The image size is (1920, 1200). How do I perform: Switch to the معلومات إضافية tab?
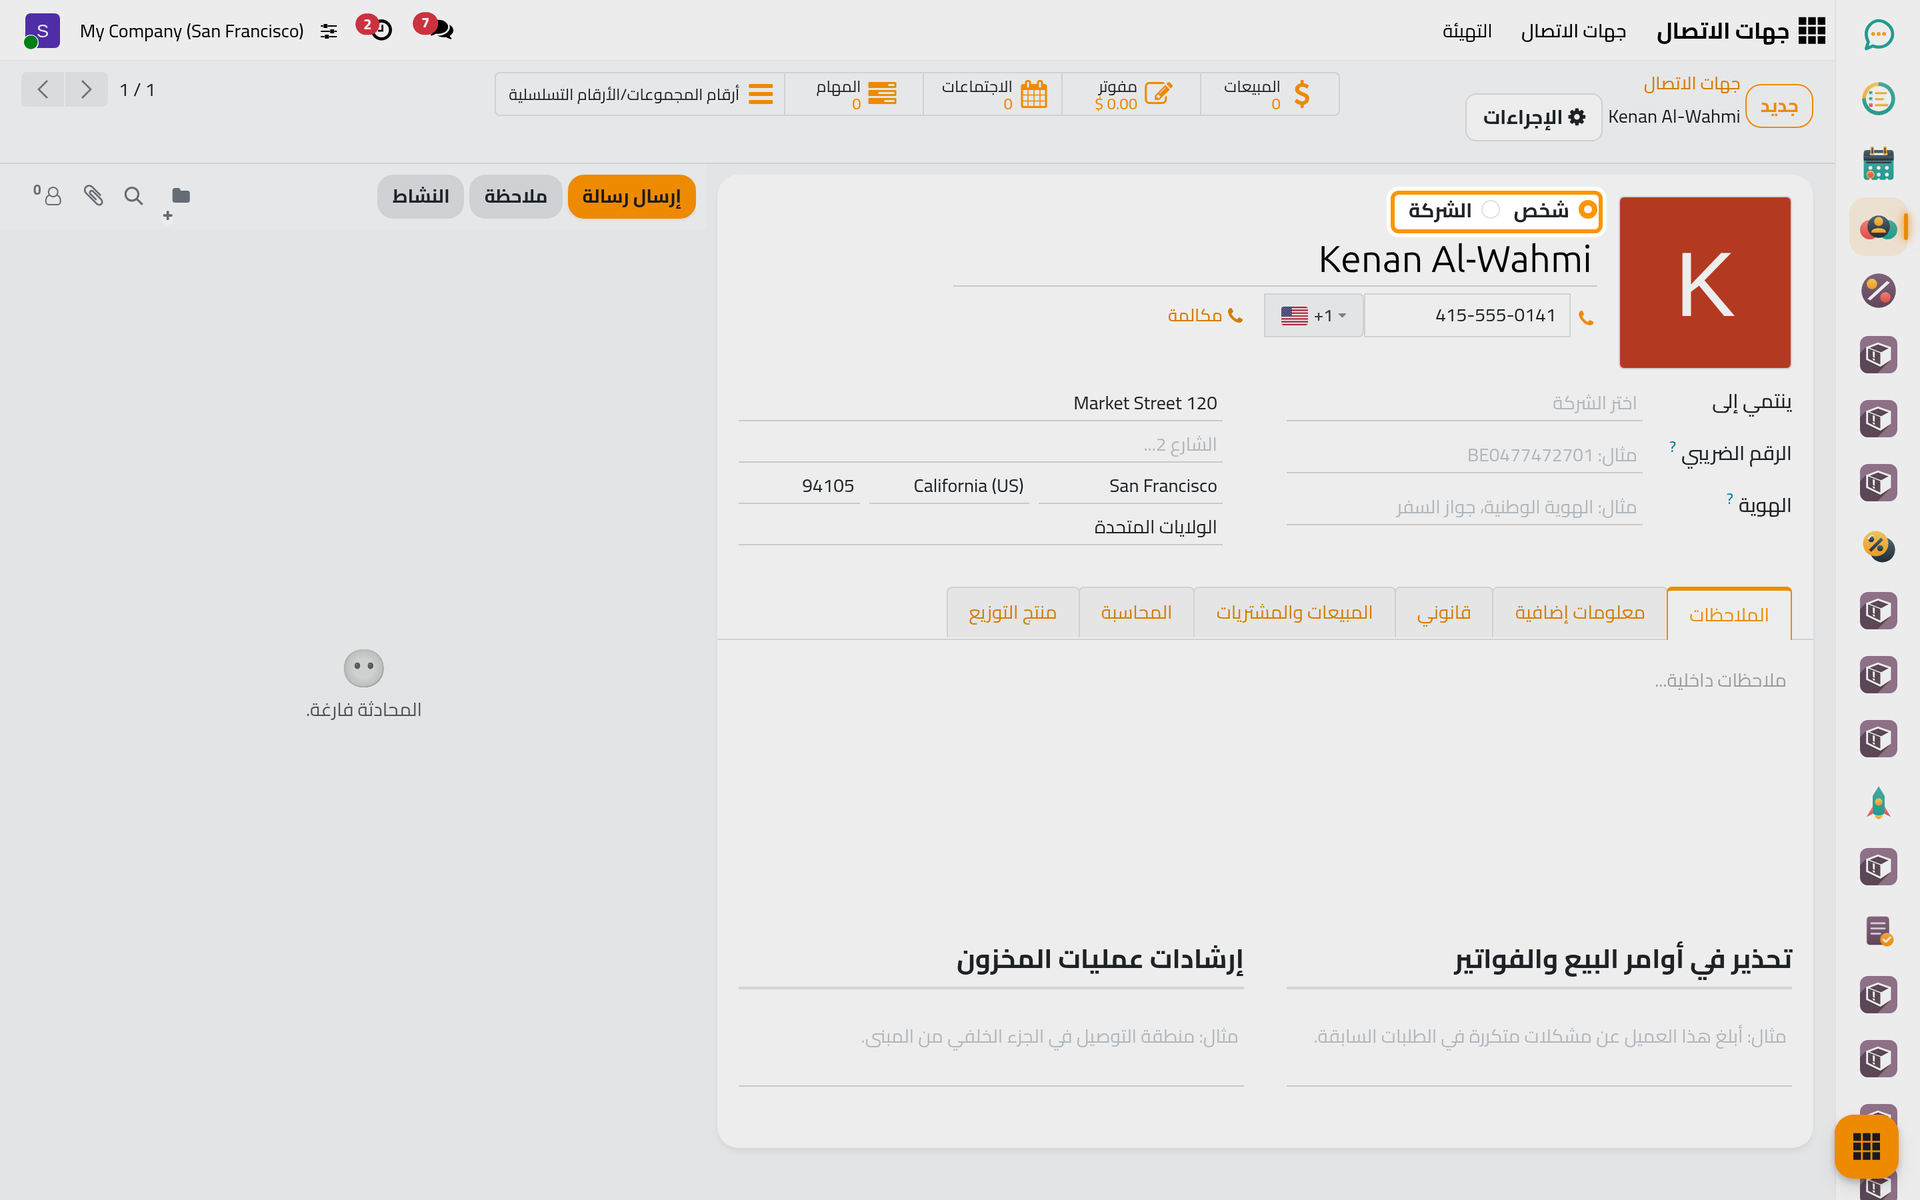[1579, 613]
